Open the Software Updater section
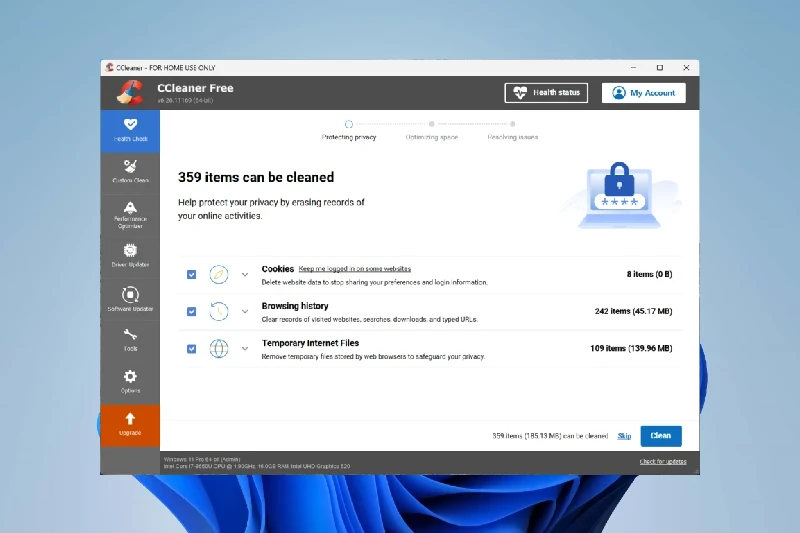Viewport: 800px width, 533px height. point(130,299)
